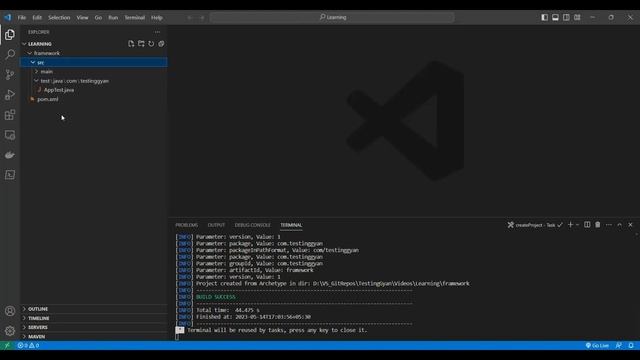Toggle primary side bar layout icon
Screen dimensions: 640x360
point(544,17)
